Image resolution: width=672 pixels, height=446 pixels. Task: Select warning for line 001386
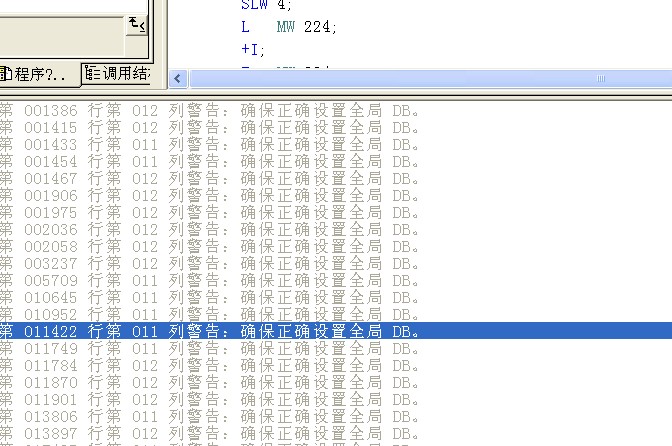pos(336,111)
